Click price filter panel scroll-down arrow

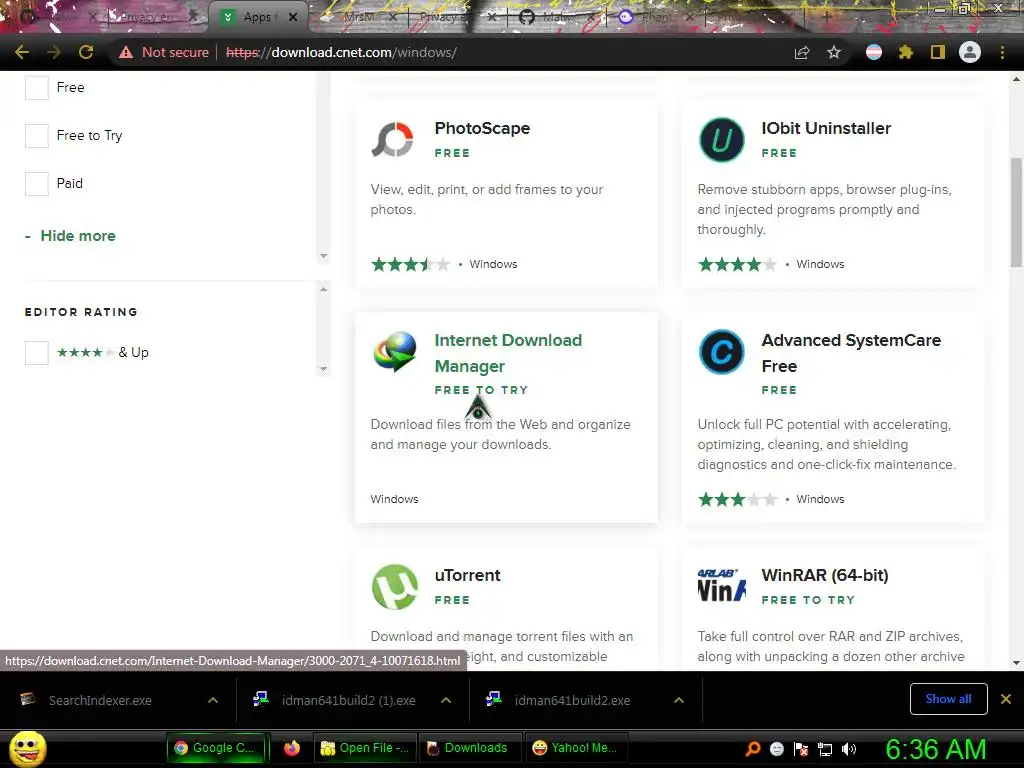(x=323, y=256)
